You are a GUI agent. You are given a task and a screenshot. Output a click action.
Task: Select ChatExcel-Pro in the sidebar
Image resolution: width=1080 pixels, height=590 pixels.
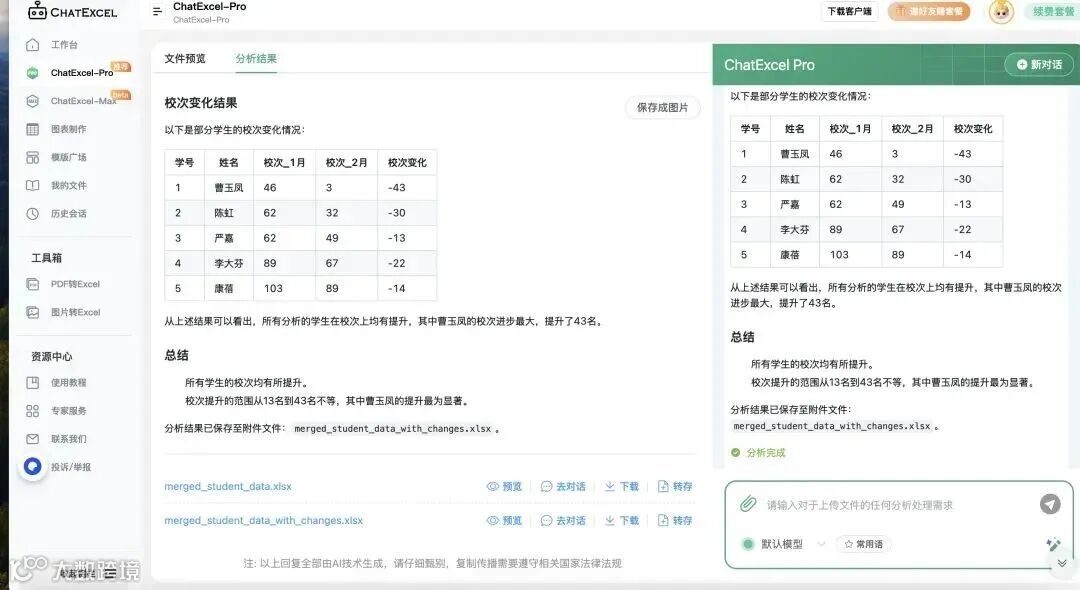[81, 72]
